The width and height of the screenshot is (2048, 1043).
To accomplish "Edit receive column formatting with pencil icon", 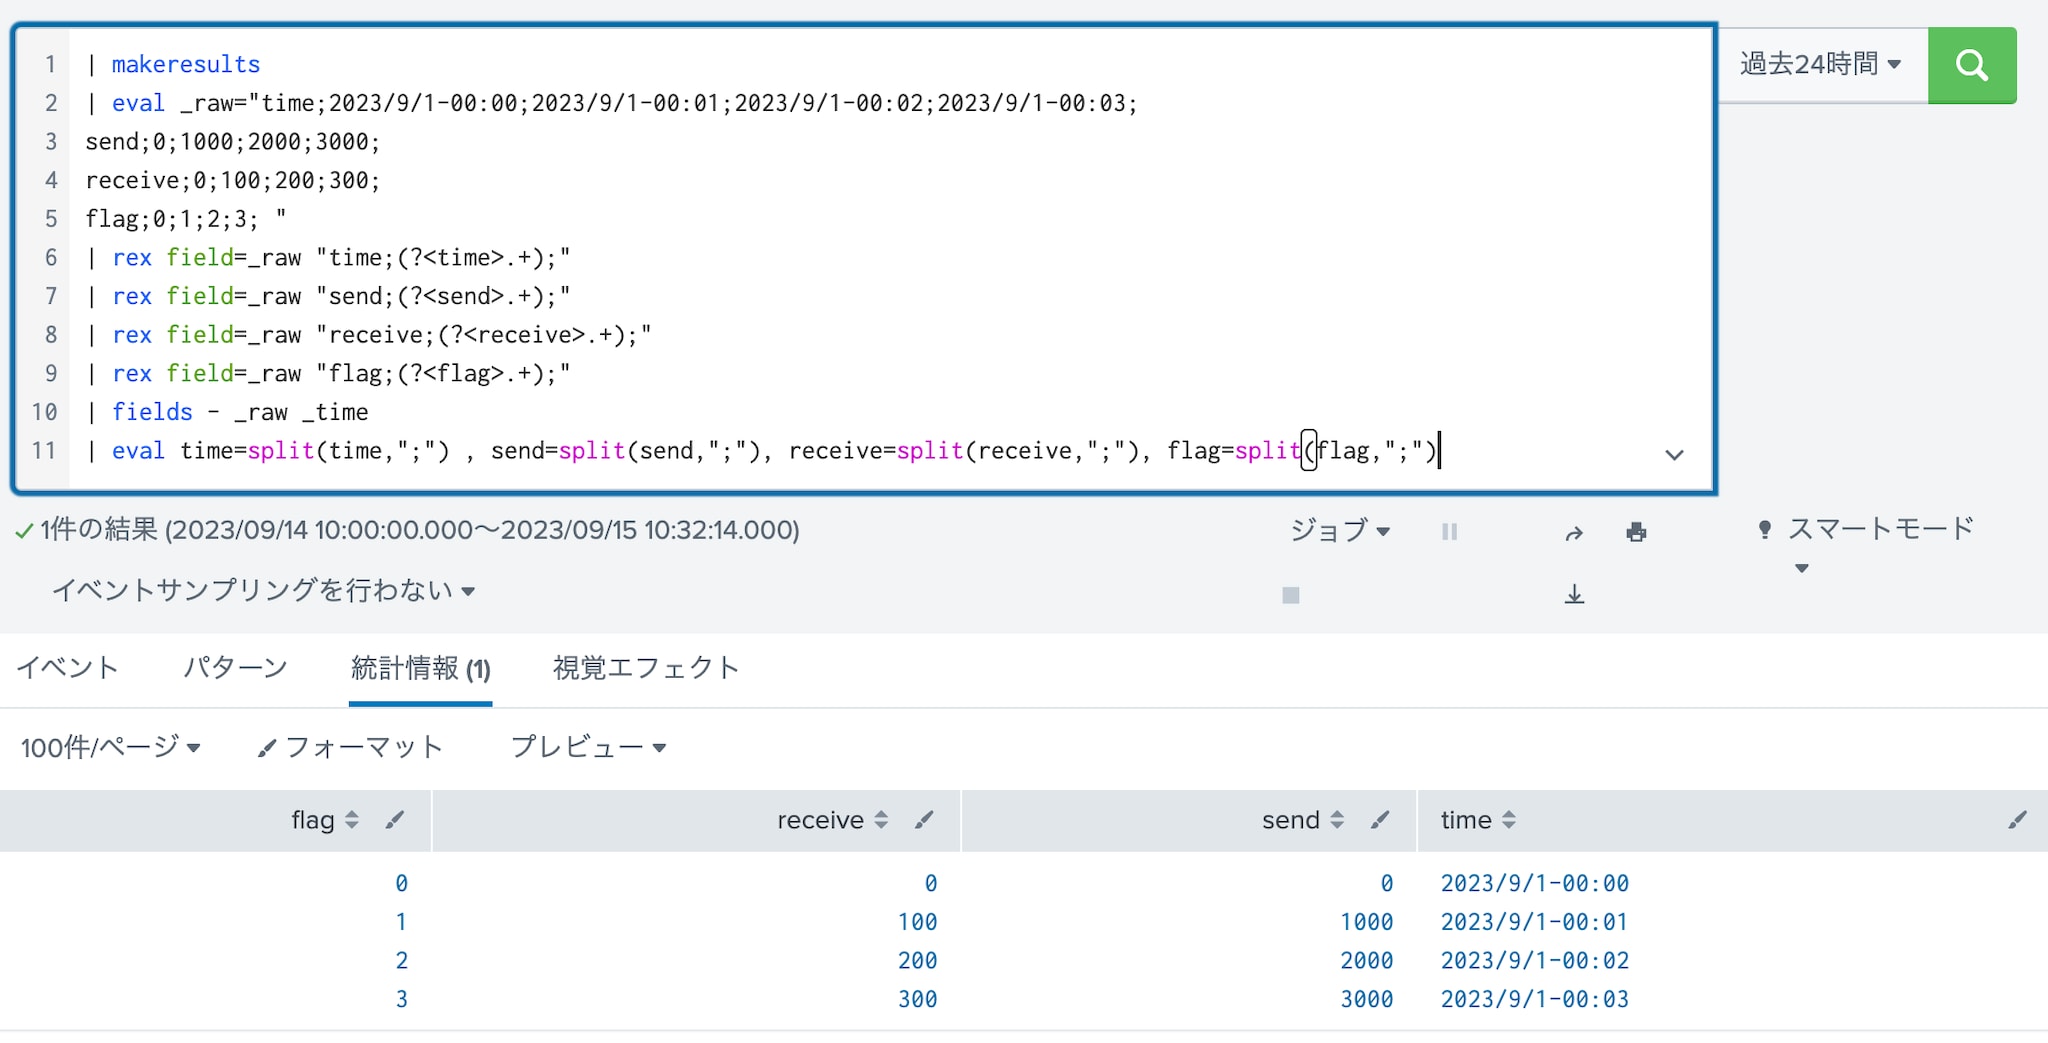I will pos(924,820).
